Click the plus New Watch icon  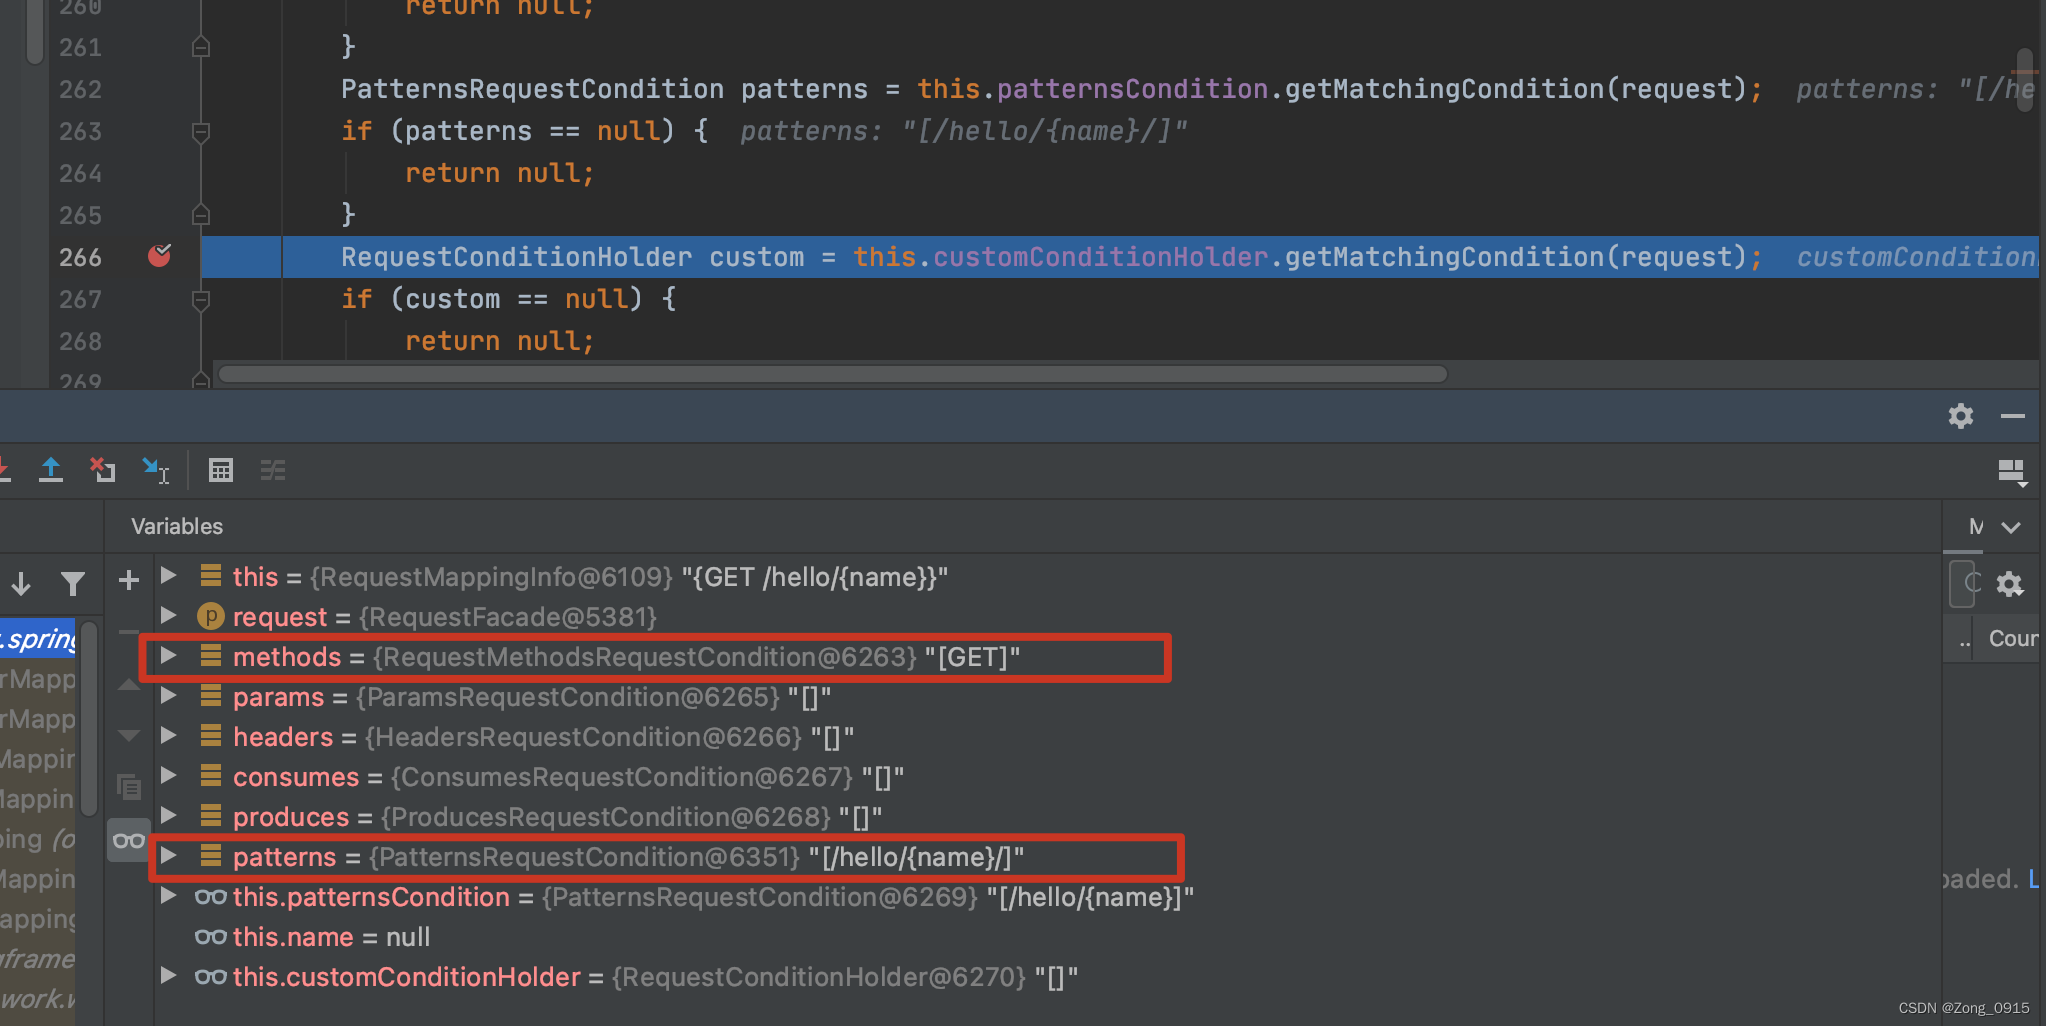[129, 580]
